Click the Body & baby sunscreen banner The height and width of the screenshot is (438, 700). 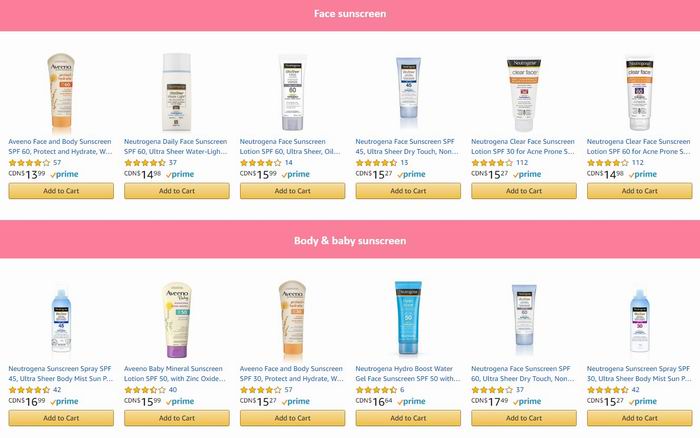click(350, 241)
